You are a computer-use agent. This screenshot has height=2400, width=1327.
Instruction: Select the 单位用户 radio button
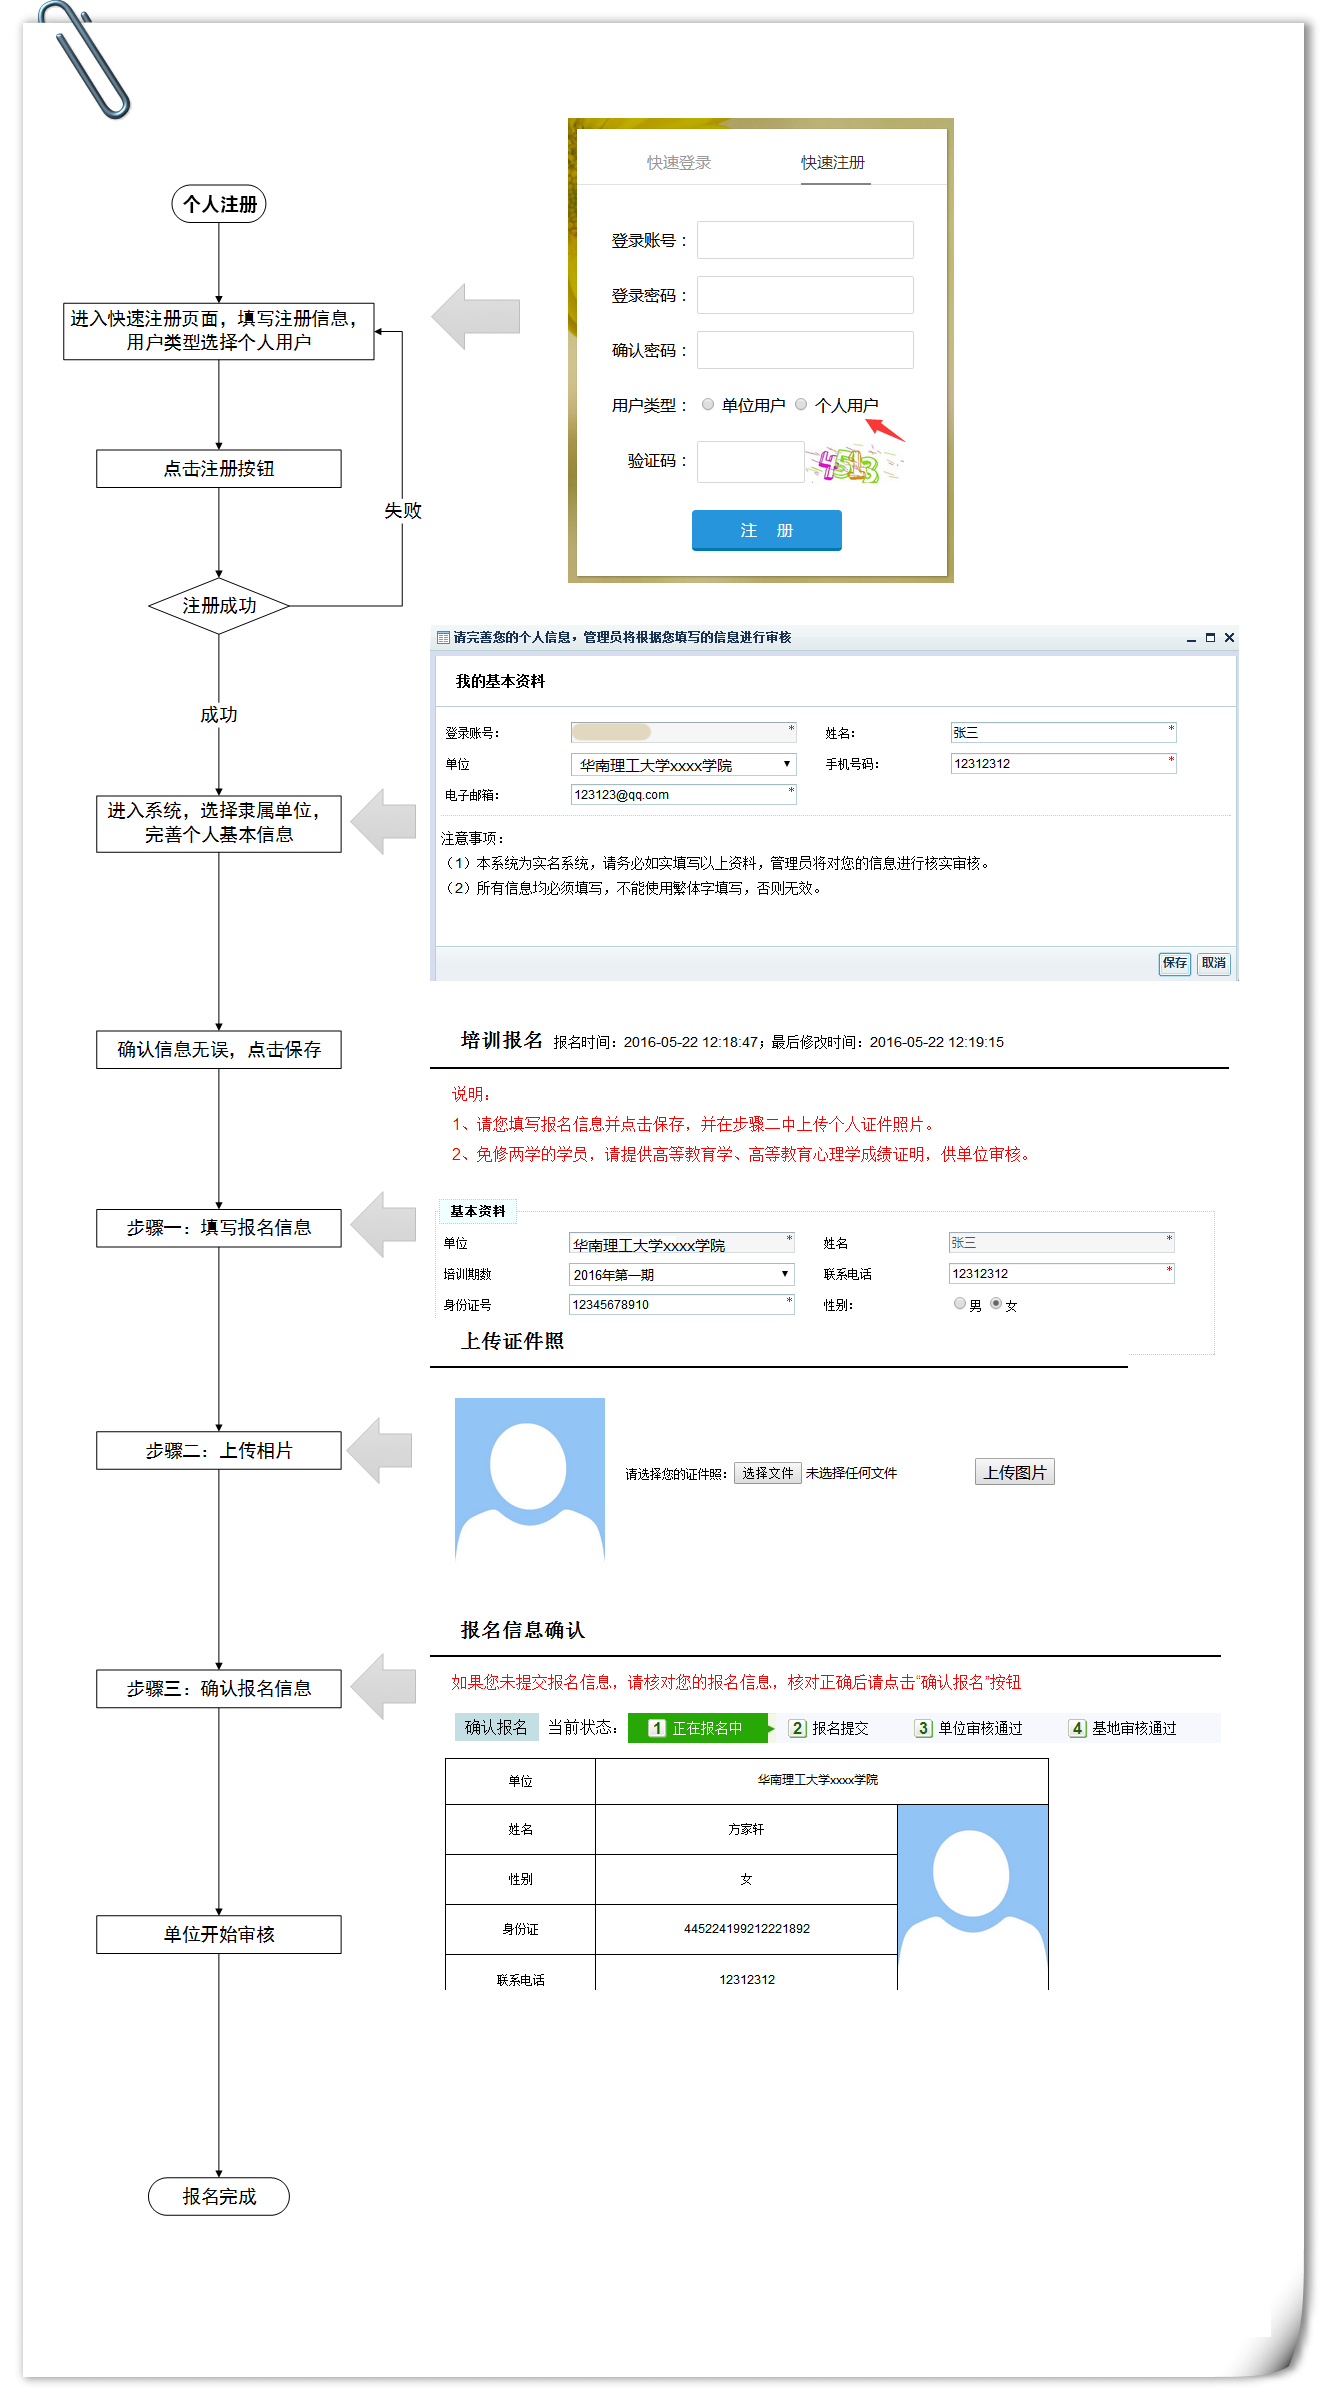tap(708, 405)
